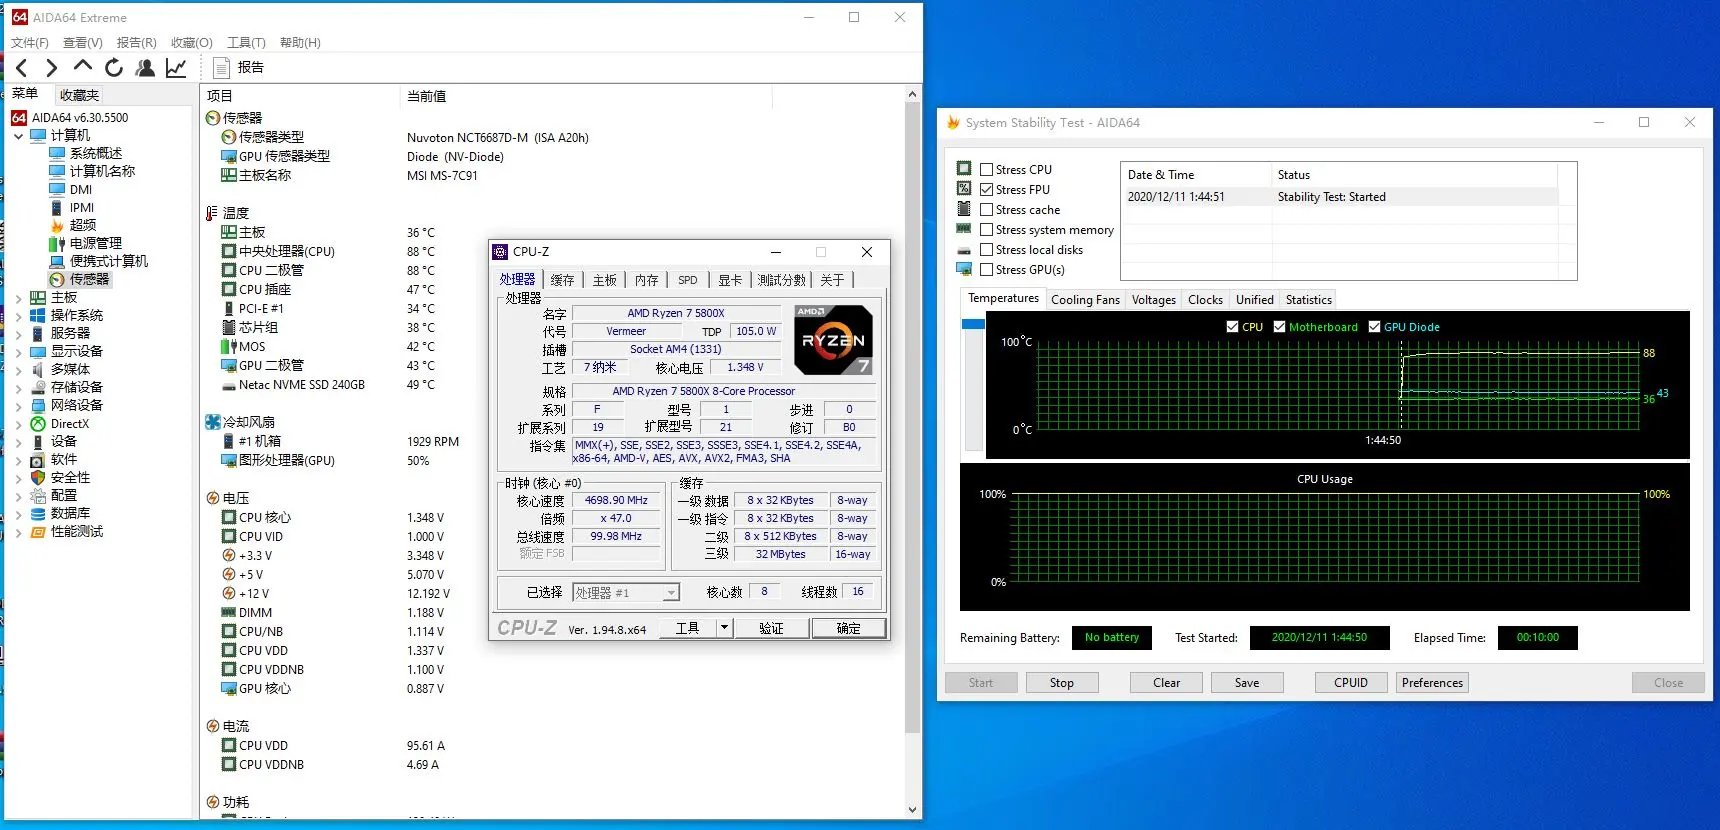This screenshot has height=830, width=1720.
Task: Click scroll-down arrow in sensor list
Action: [x=912, y=810]
